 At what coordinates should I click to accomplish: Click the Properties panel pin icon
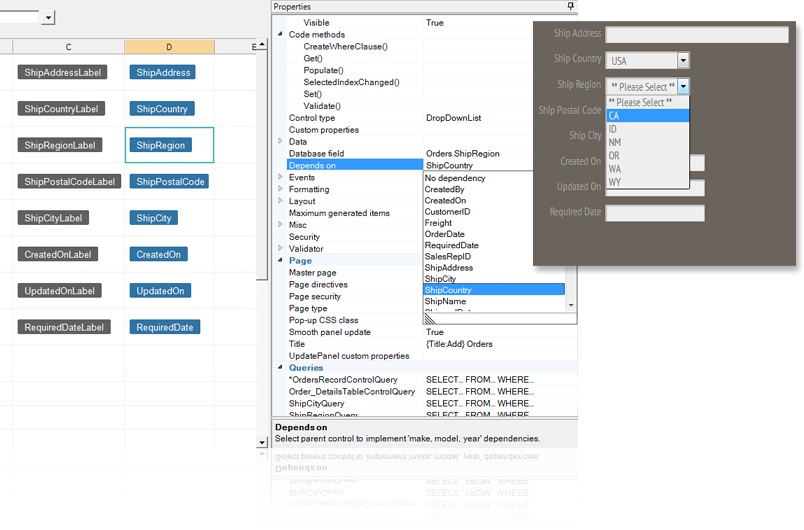(x=571, y=6)
